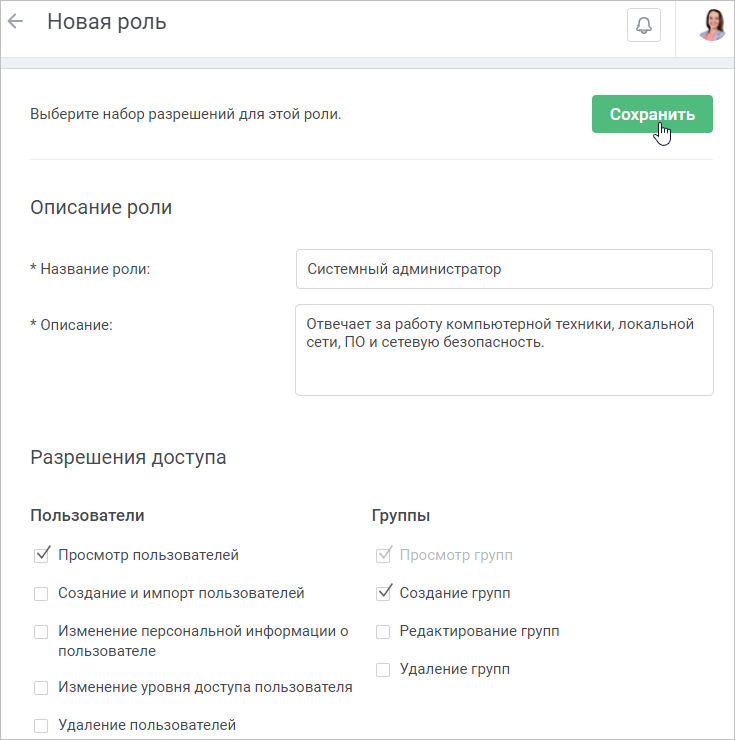Enable Создание и импорт пользователей
Screen dimensions: 735x740
[41, 594]
